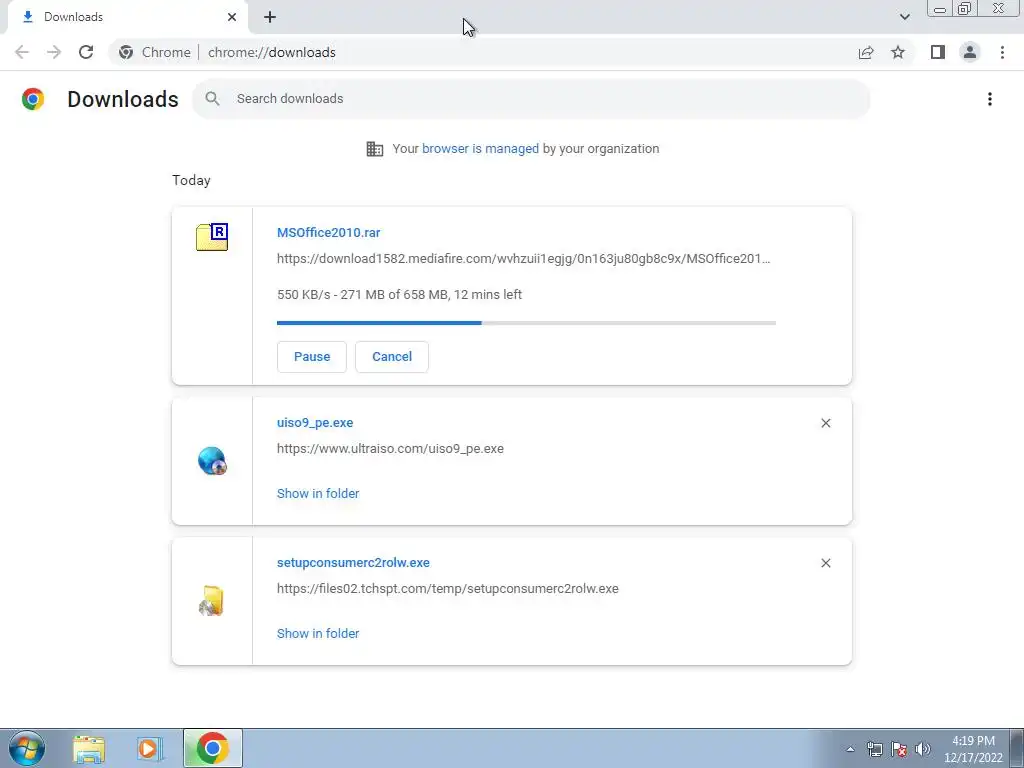Viewport: 1024px width, 768px height.
Task: Focus the Search downloads field
Action: coord(532,99)
